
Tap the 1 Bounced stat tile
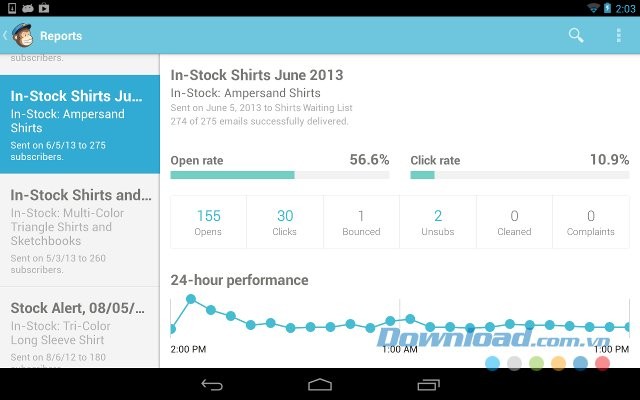click(x=361, y=222)
